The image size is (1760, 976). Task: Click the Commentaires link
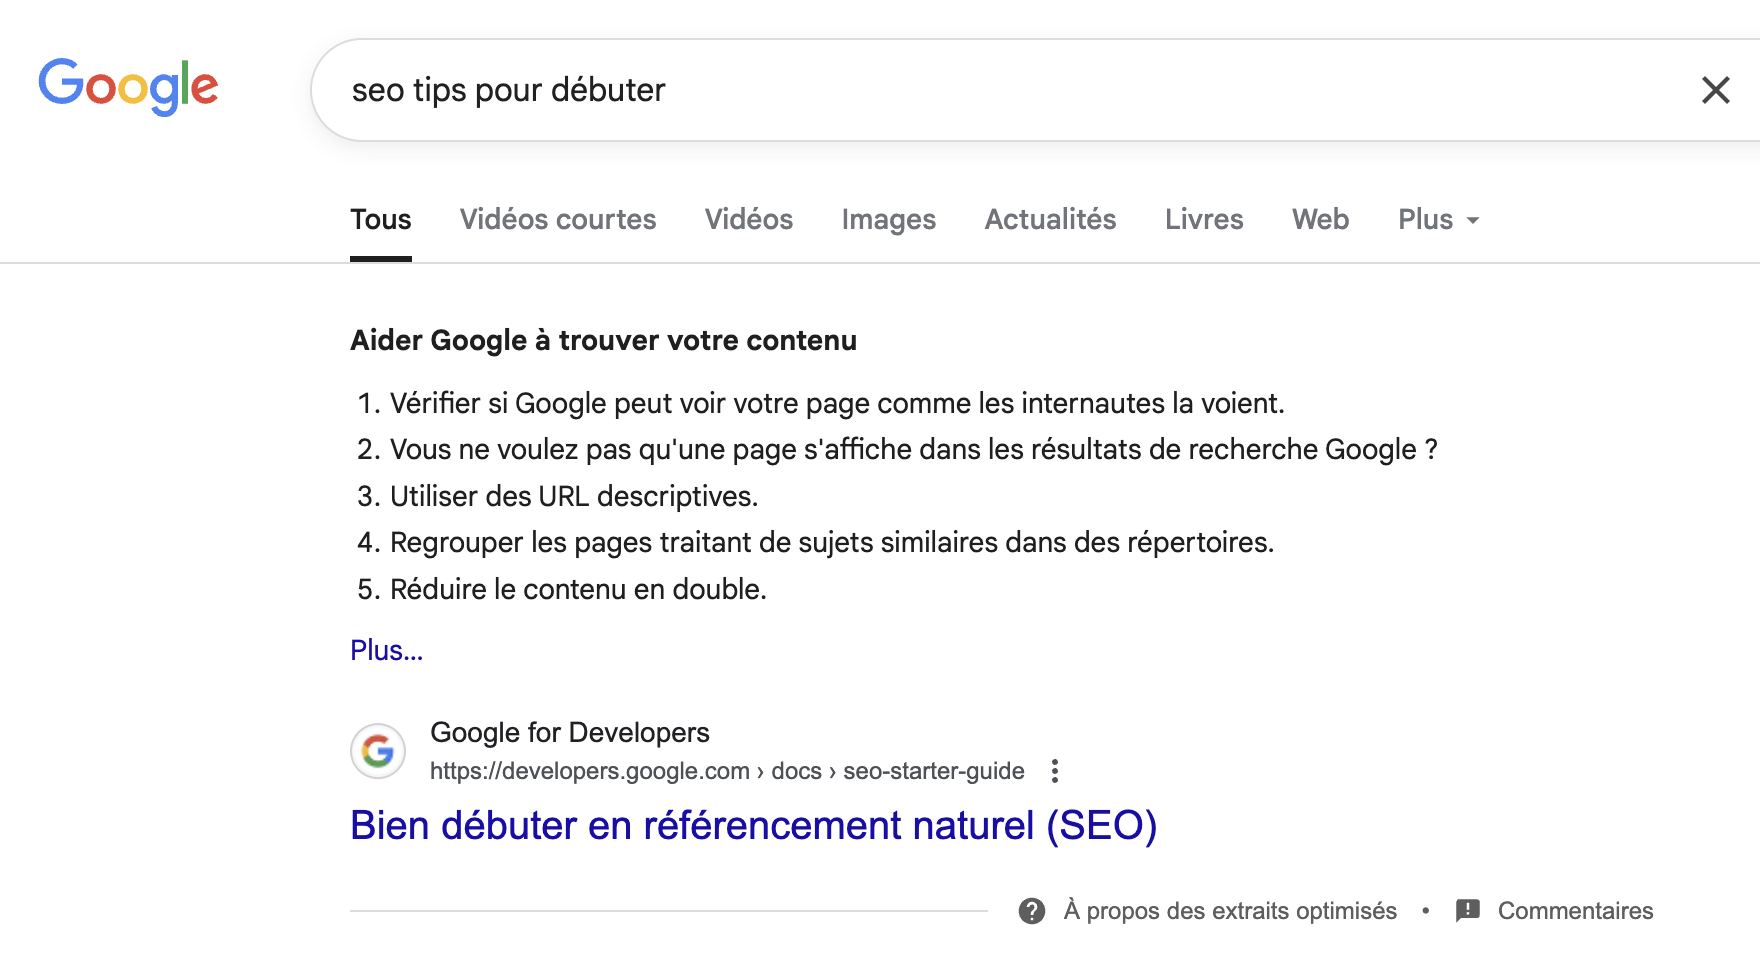pos(1575,911)
